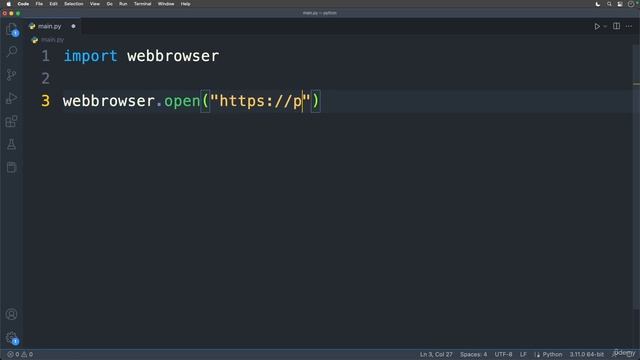Open the Code application menu

click(x=23, y=4)
